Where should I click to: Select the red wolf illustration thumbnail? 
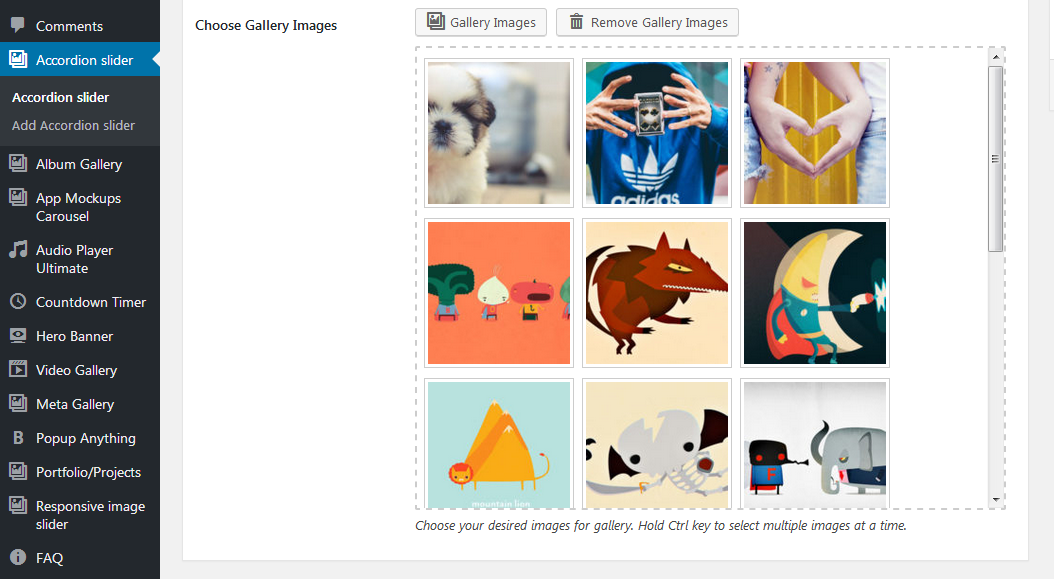(657, 293)
